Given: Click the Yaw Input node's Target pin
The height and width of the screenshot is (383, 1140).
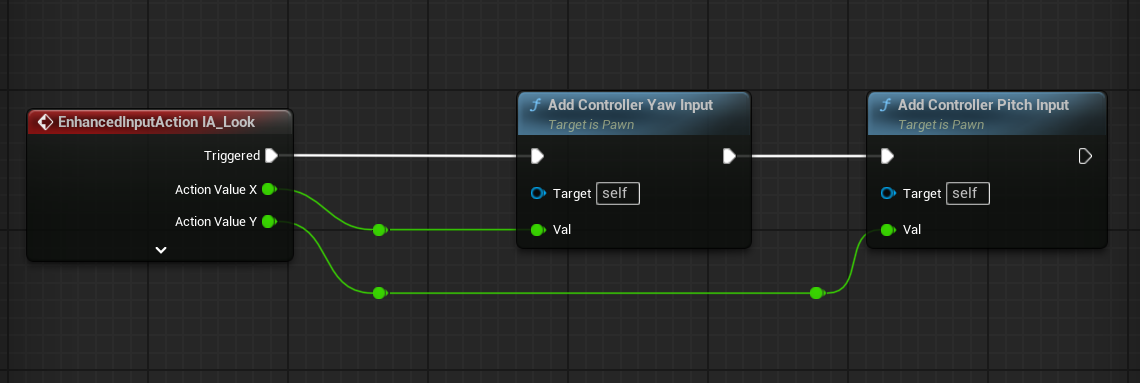Looking at the screenshot, I should [538, 193].
